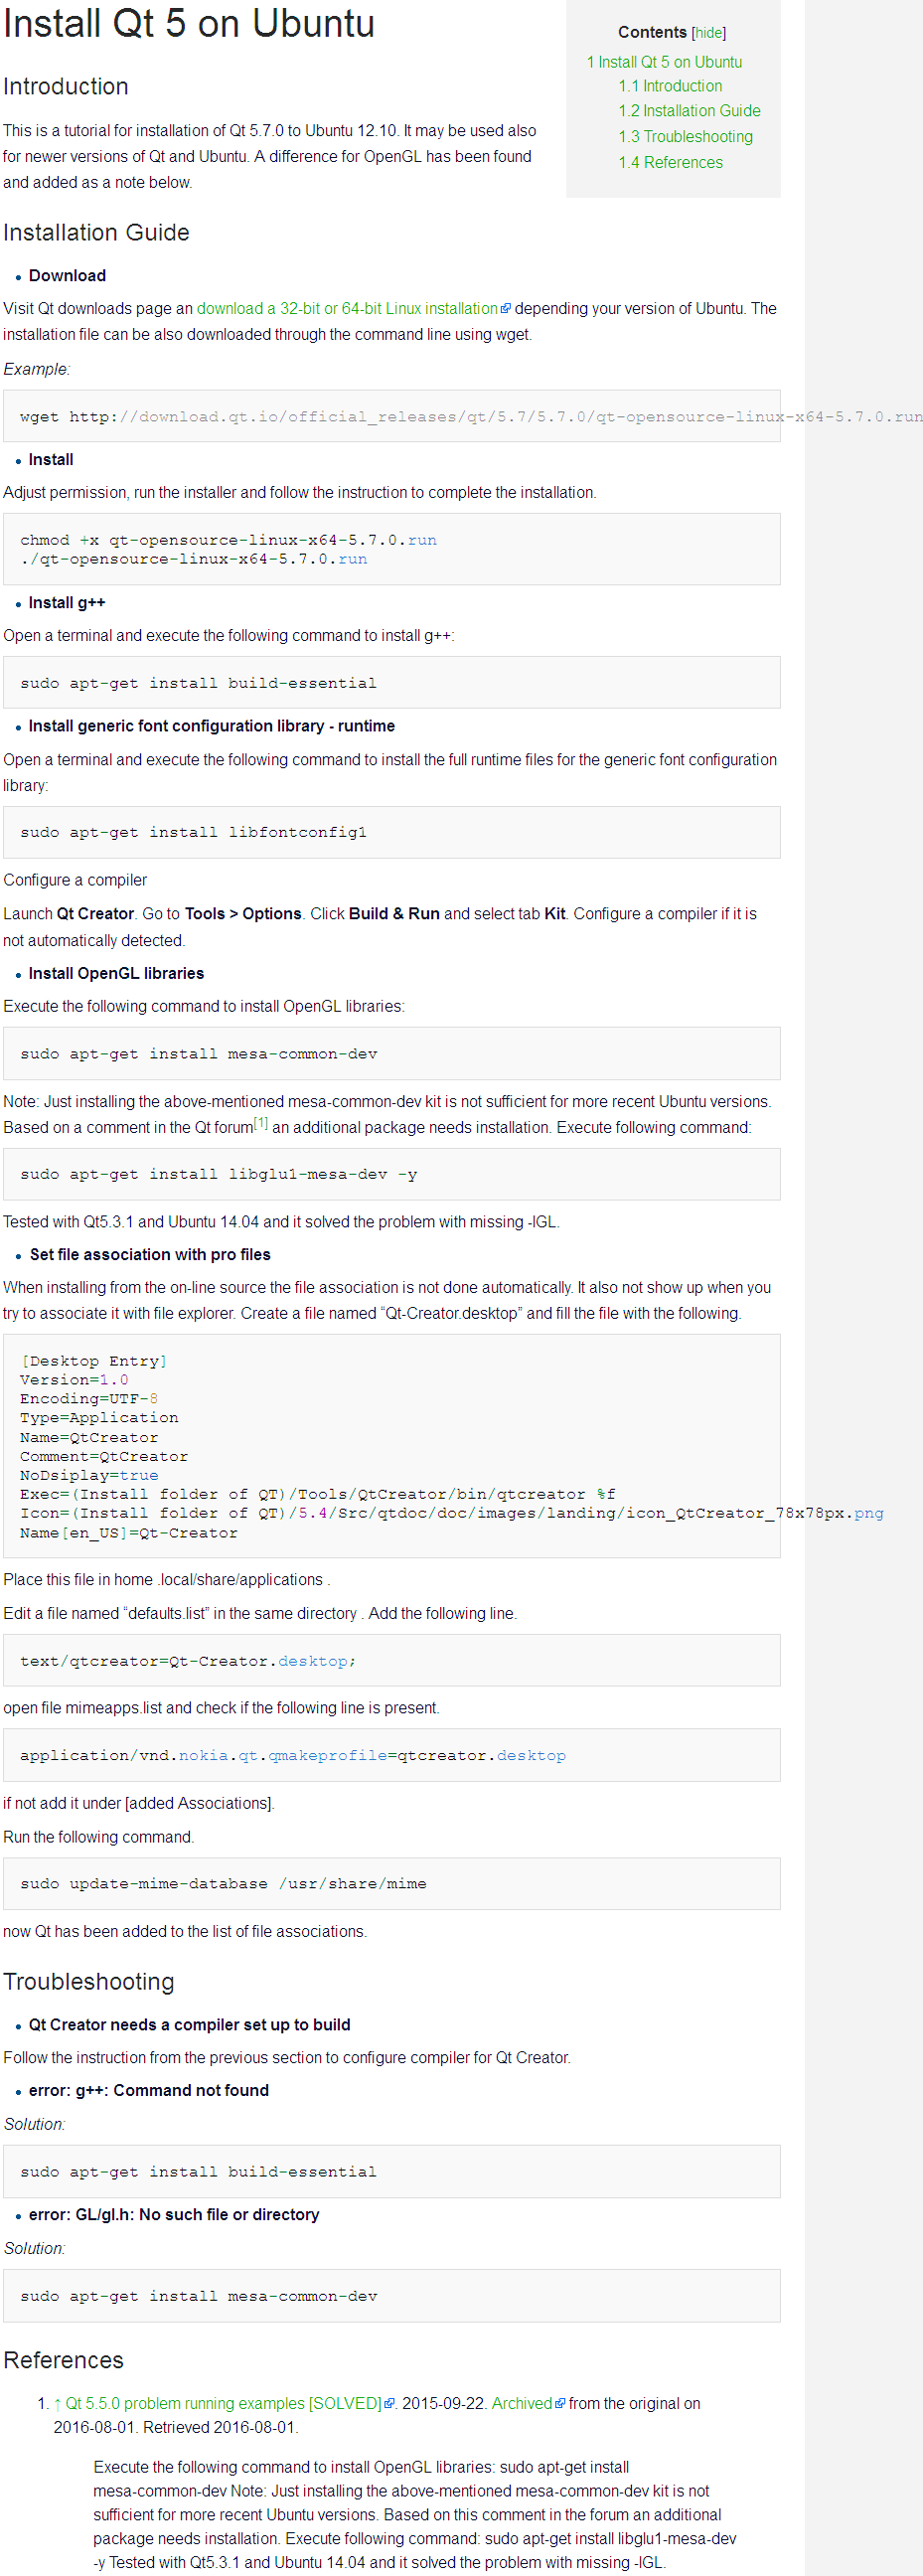Viewport: 923px width, 2576px height.
Task: Jump to 1.2 Installation Guide in contents
Action: coord(689,111)
